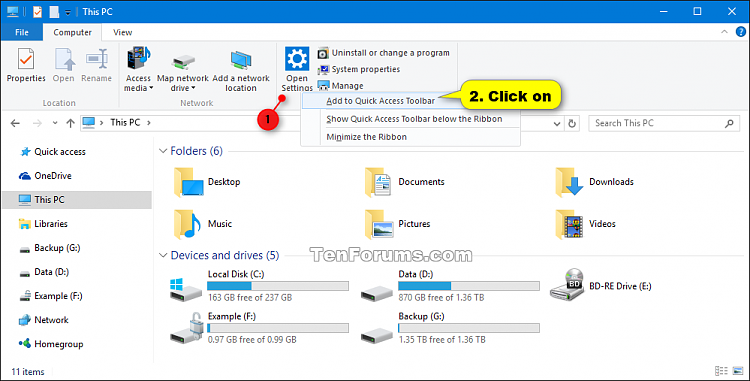750x381 pixels.
Task: Open the Properties ribbon button
Action: tap(26, 65)
